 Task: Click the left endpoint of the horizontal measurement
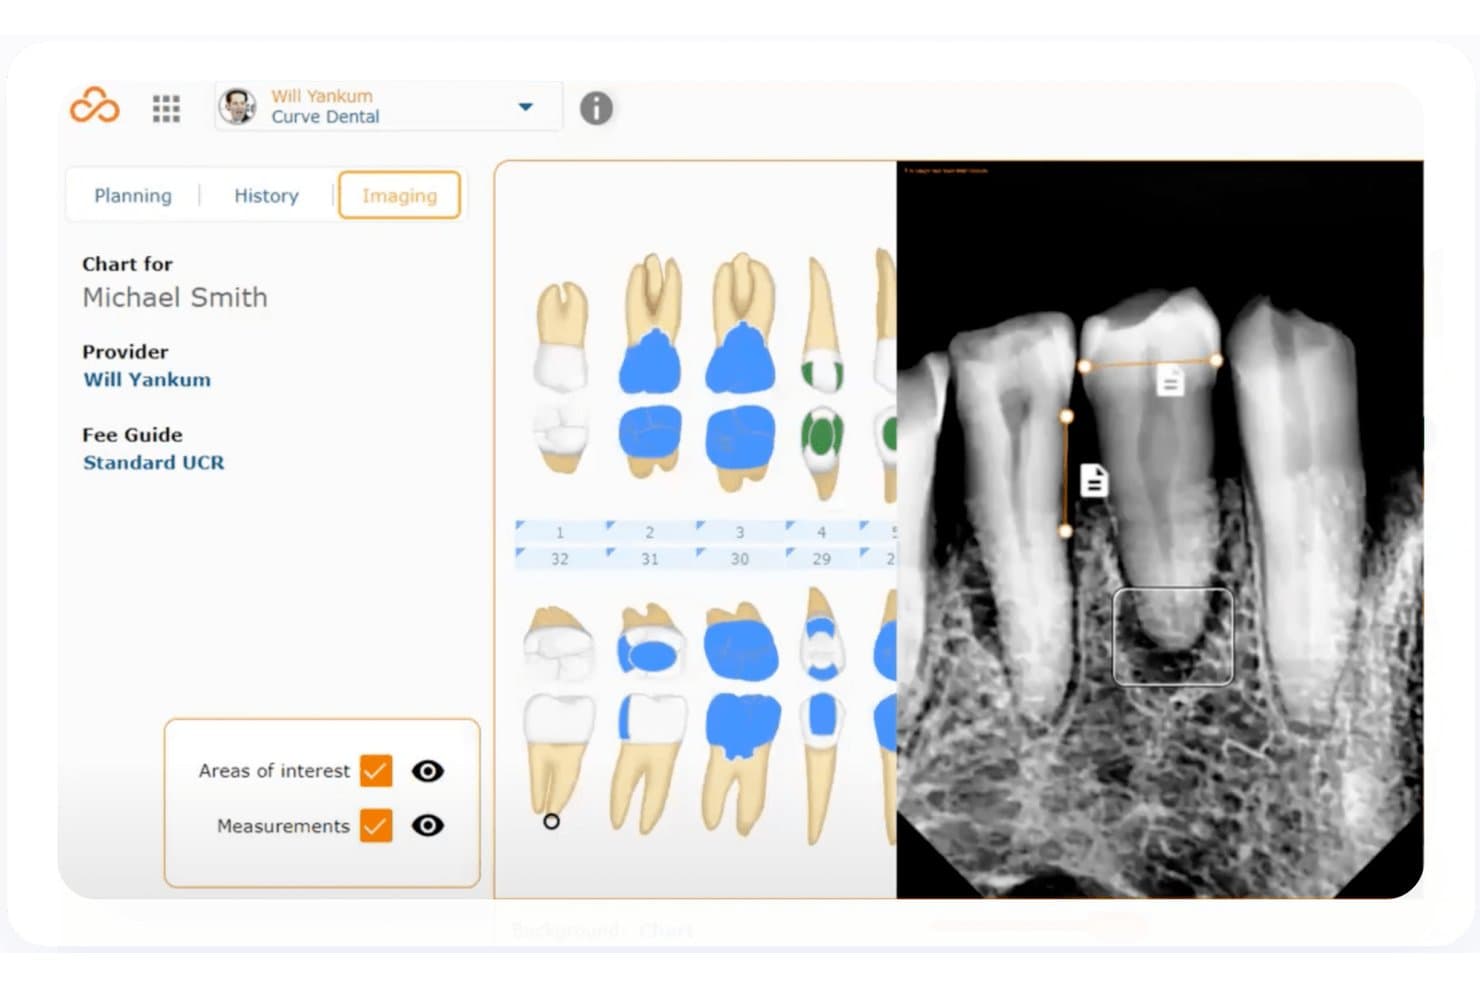click(1085, 367)
